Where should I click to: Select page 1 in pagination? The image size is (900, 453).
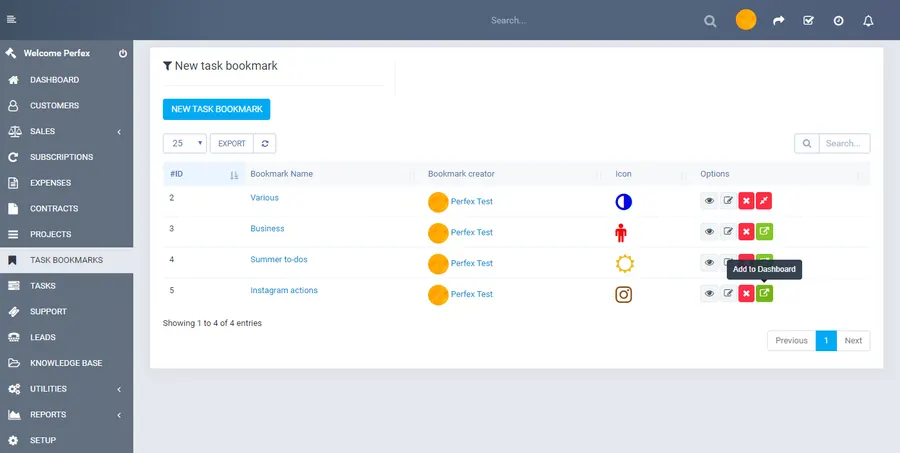coord(826,340)
